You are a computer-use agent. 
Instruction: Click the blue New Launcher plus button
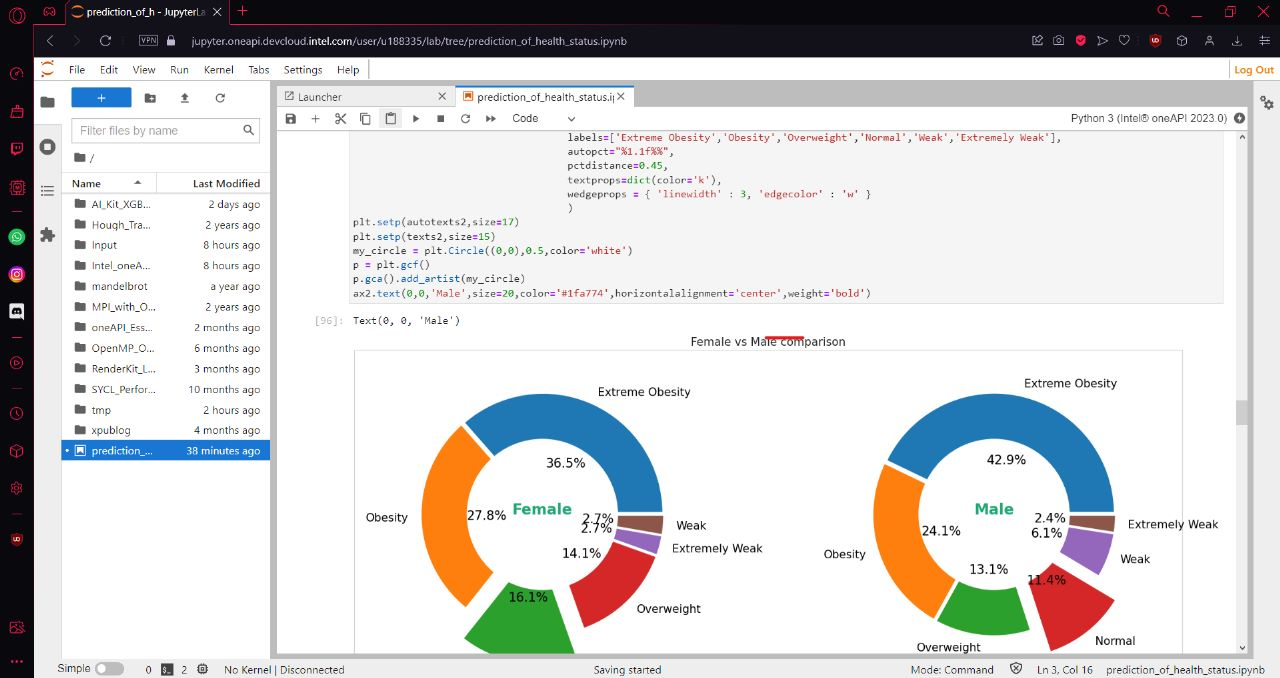[101, 98]
